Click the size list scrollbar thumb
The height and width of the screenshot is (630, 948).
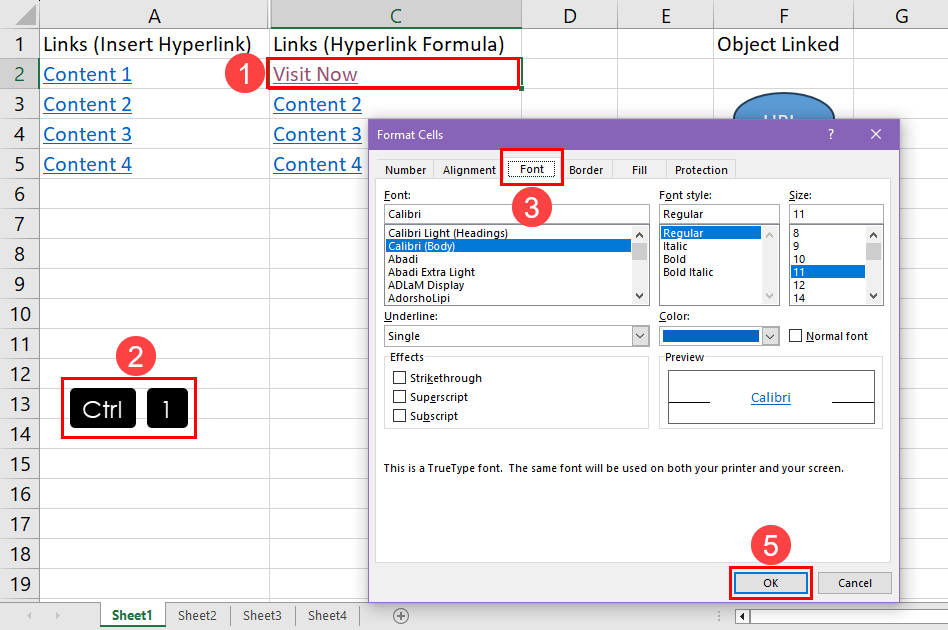(873, 252)
